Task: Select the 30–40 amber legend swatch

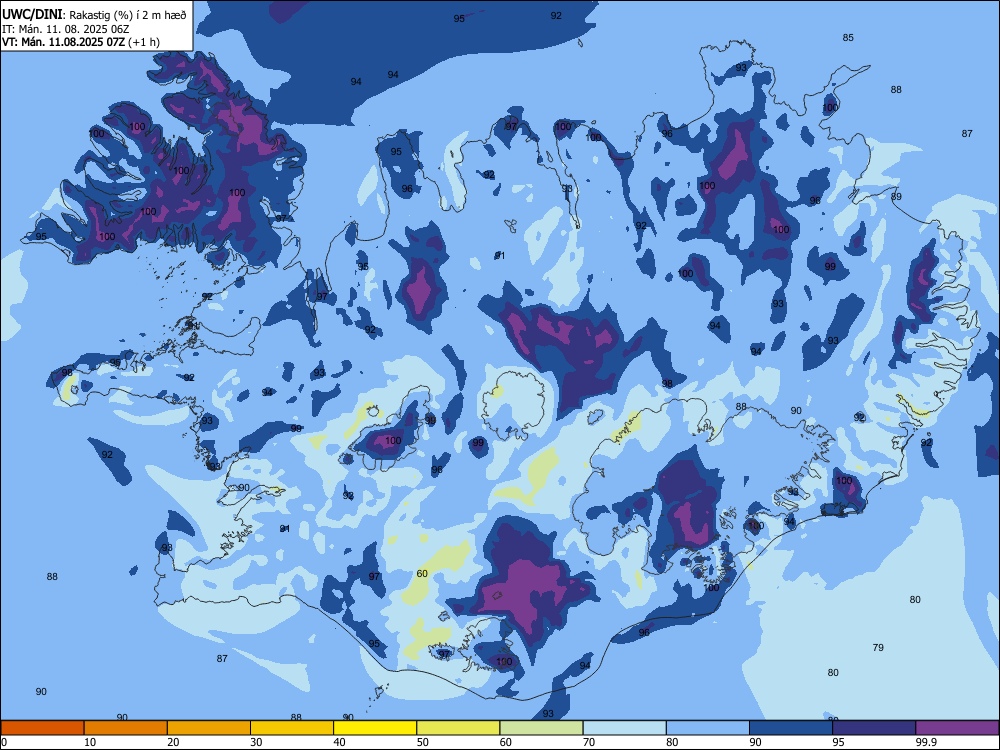Action: coord(292,728)
